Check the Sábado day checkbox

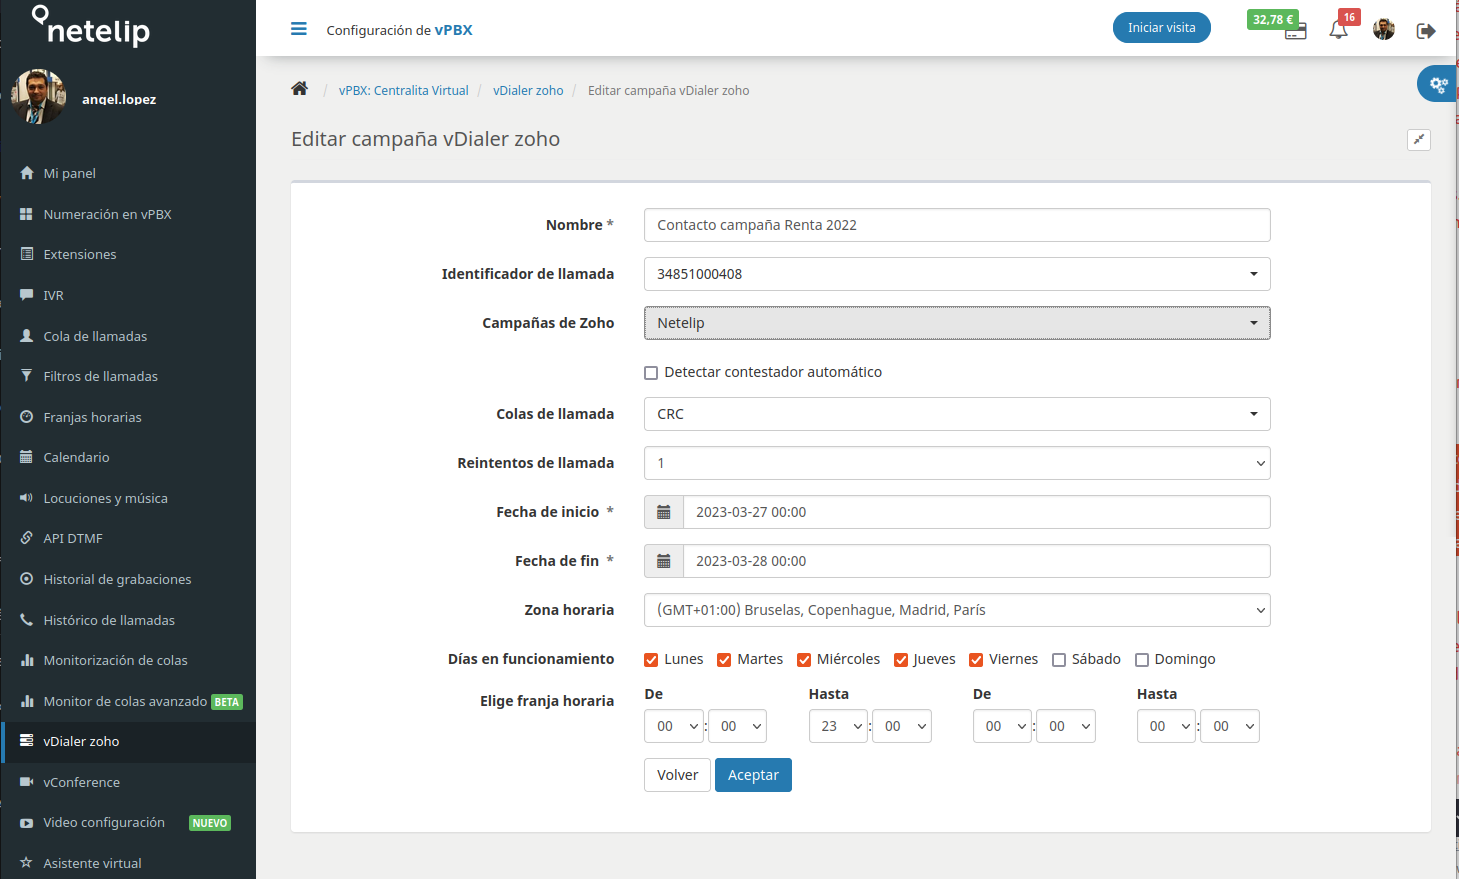1059,660
